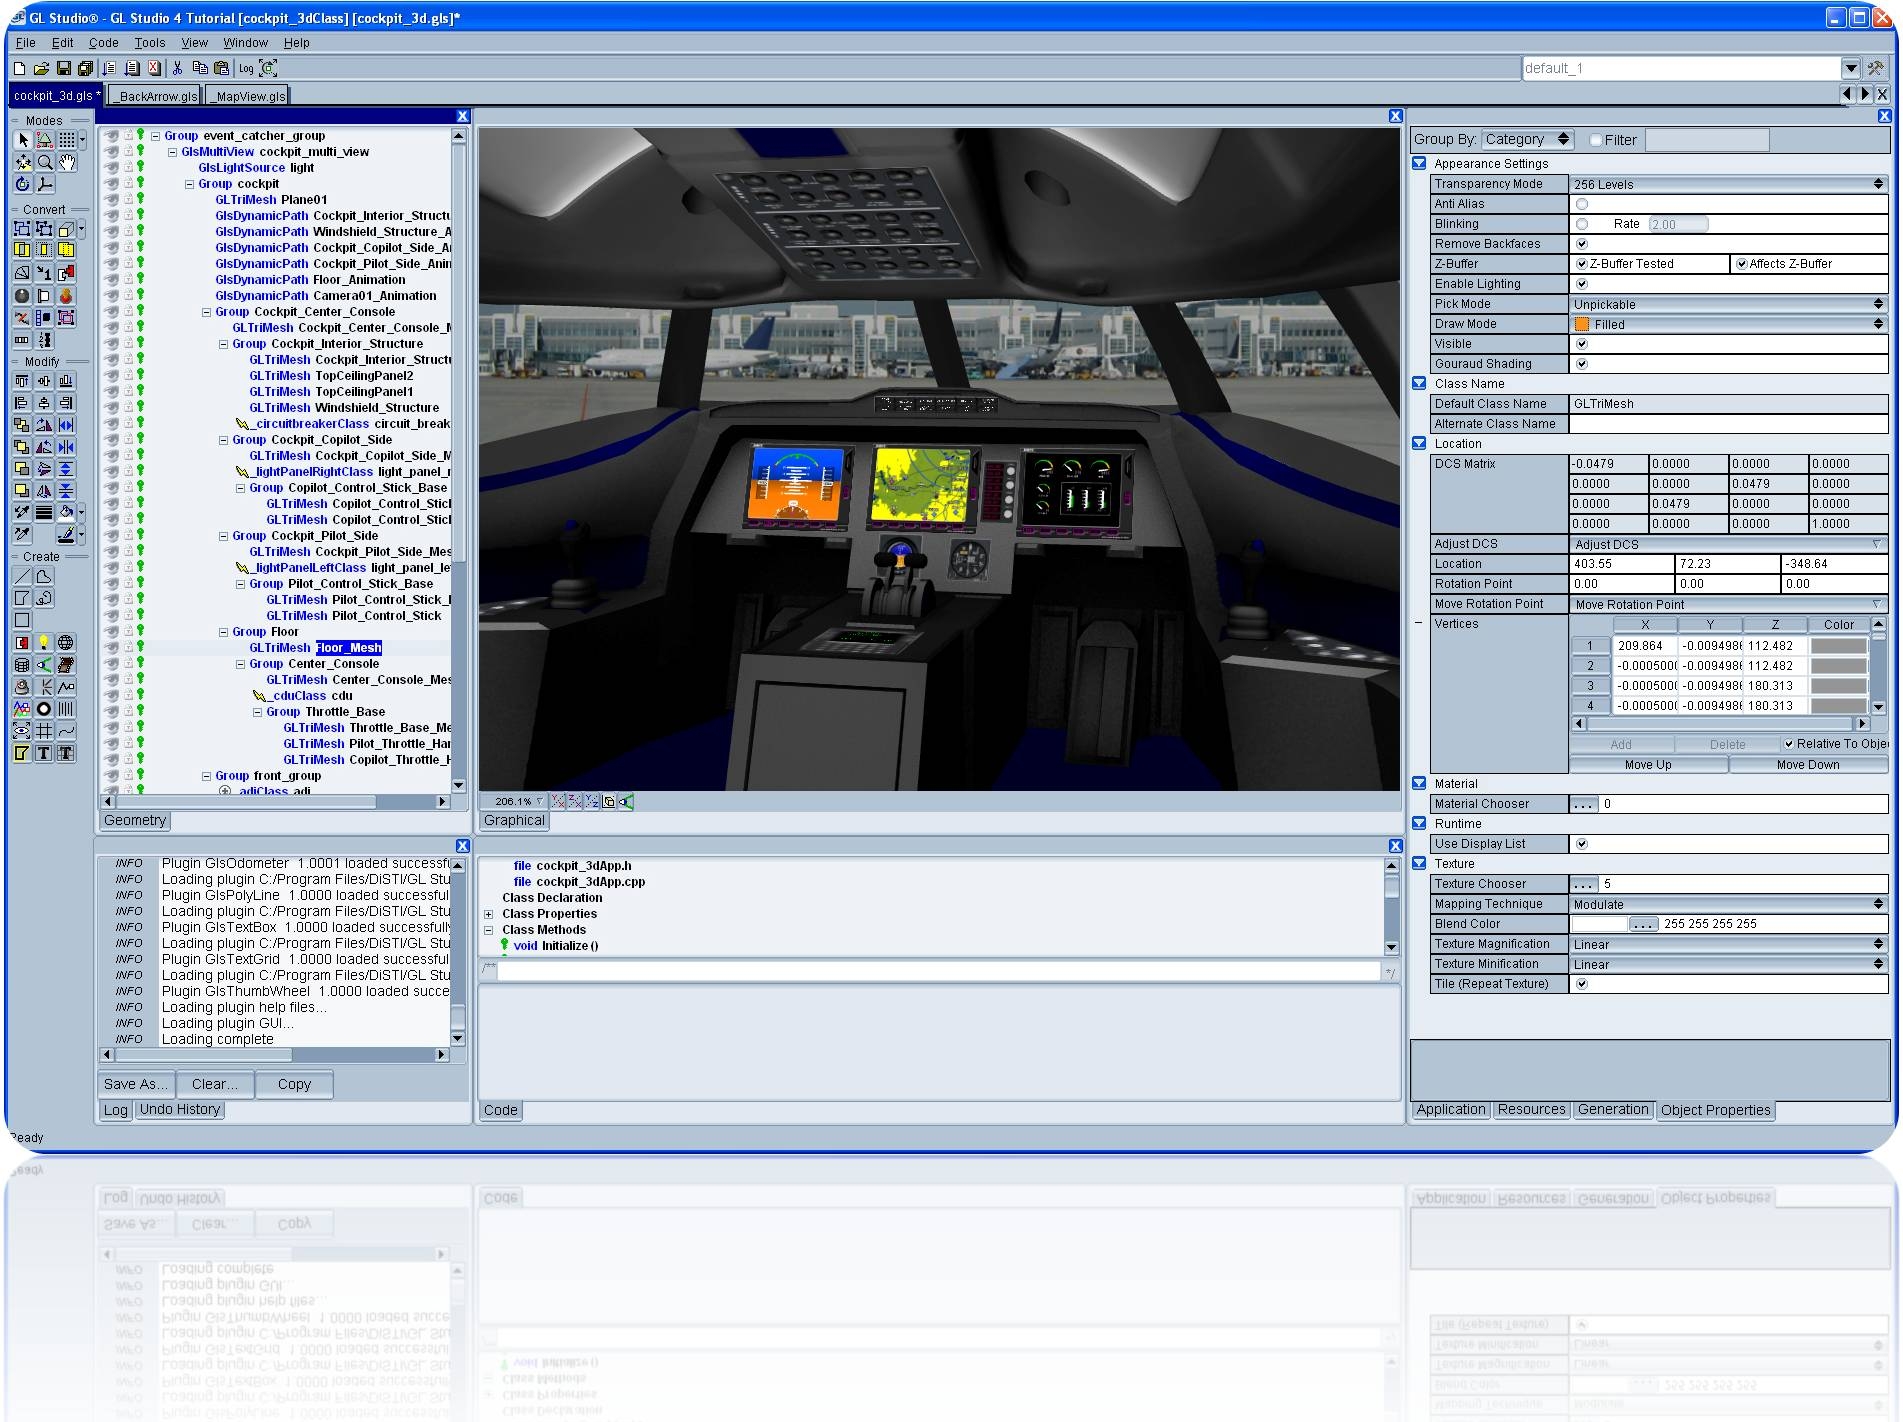Toggle the Use Display List checkbox
This screenshot has width=1903, height=1422.
(x=1582, y=844)
